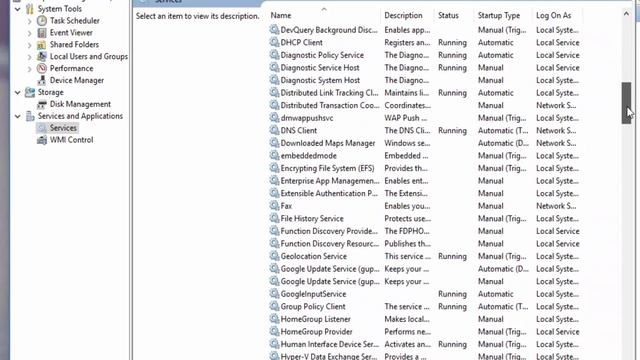Click the WMI Control icon
This screenshot has height=360, width=640.
tap(42, 140)
